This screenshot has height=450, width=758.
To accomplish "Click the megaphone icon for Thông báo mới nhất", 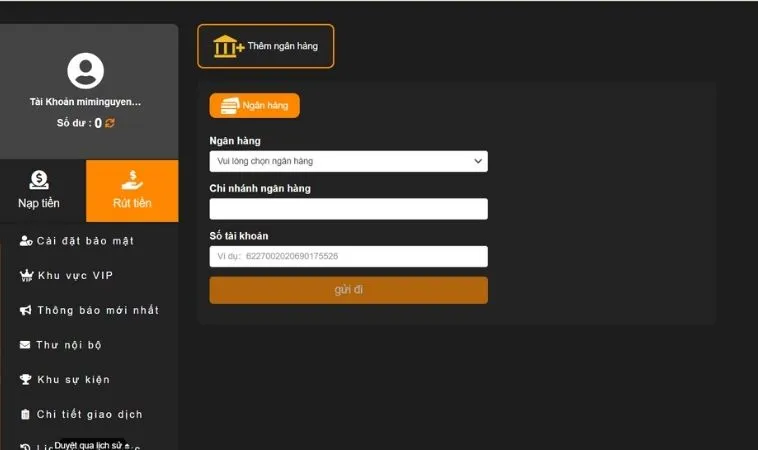I will coord(26,310).
